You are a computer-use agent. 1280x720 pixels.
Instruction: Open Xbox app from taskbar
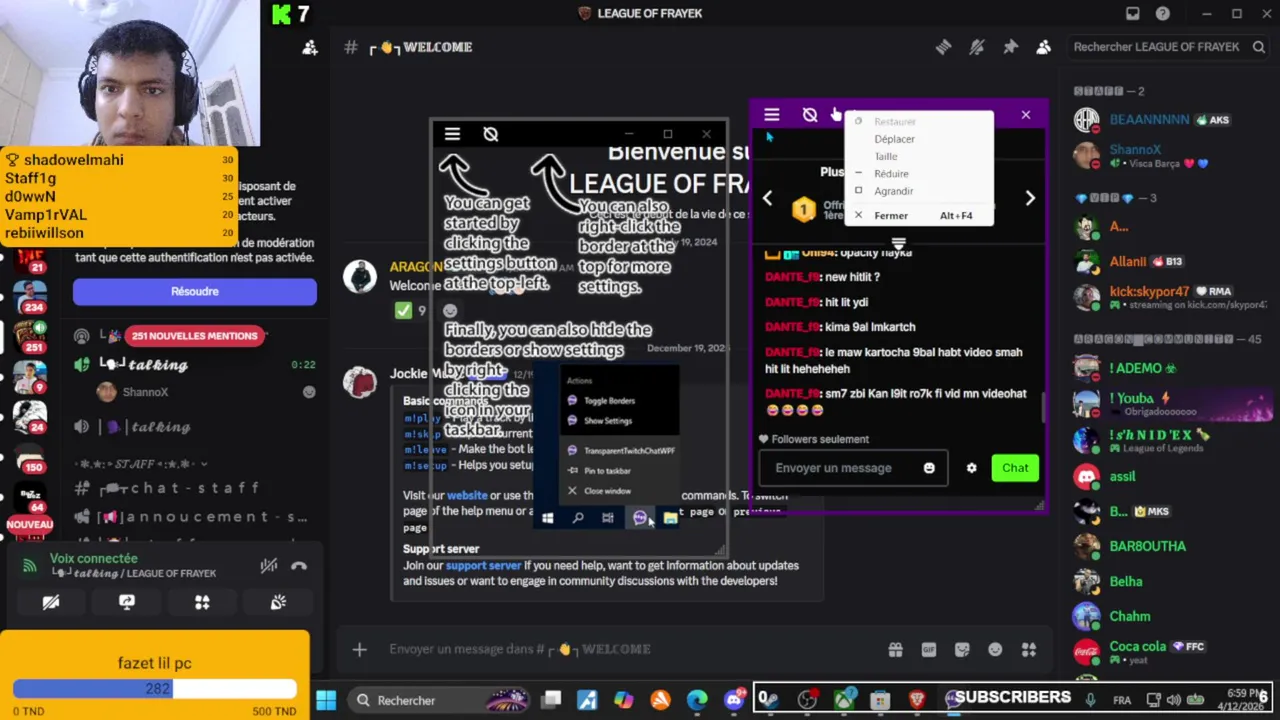pyautogui.click(x=844, y=700)
